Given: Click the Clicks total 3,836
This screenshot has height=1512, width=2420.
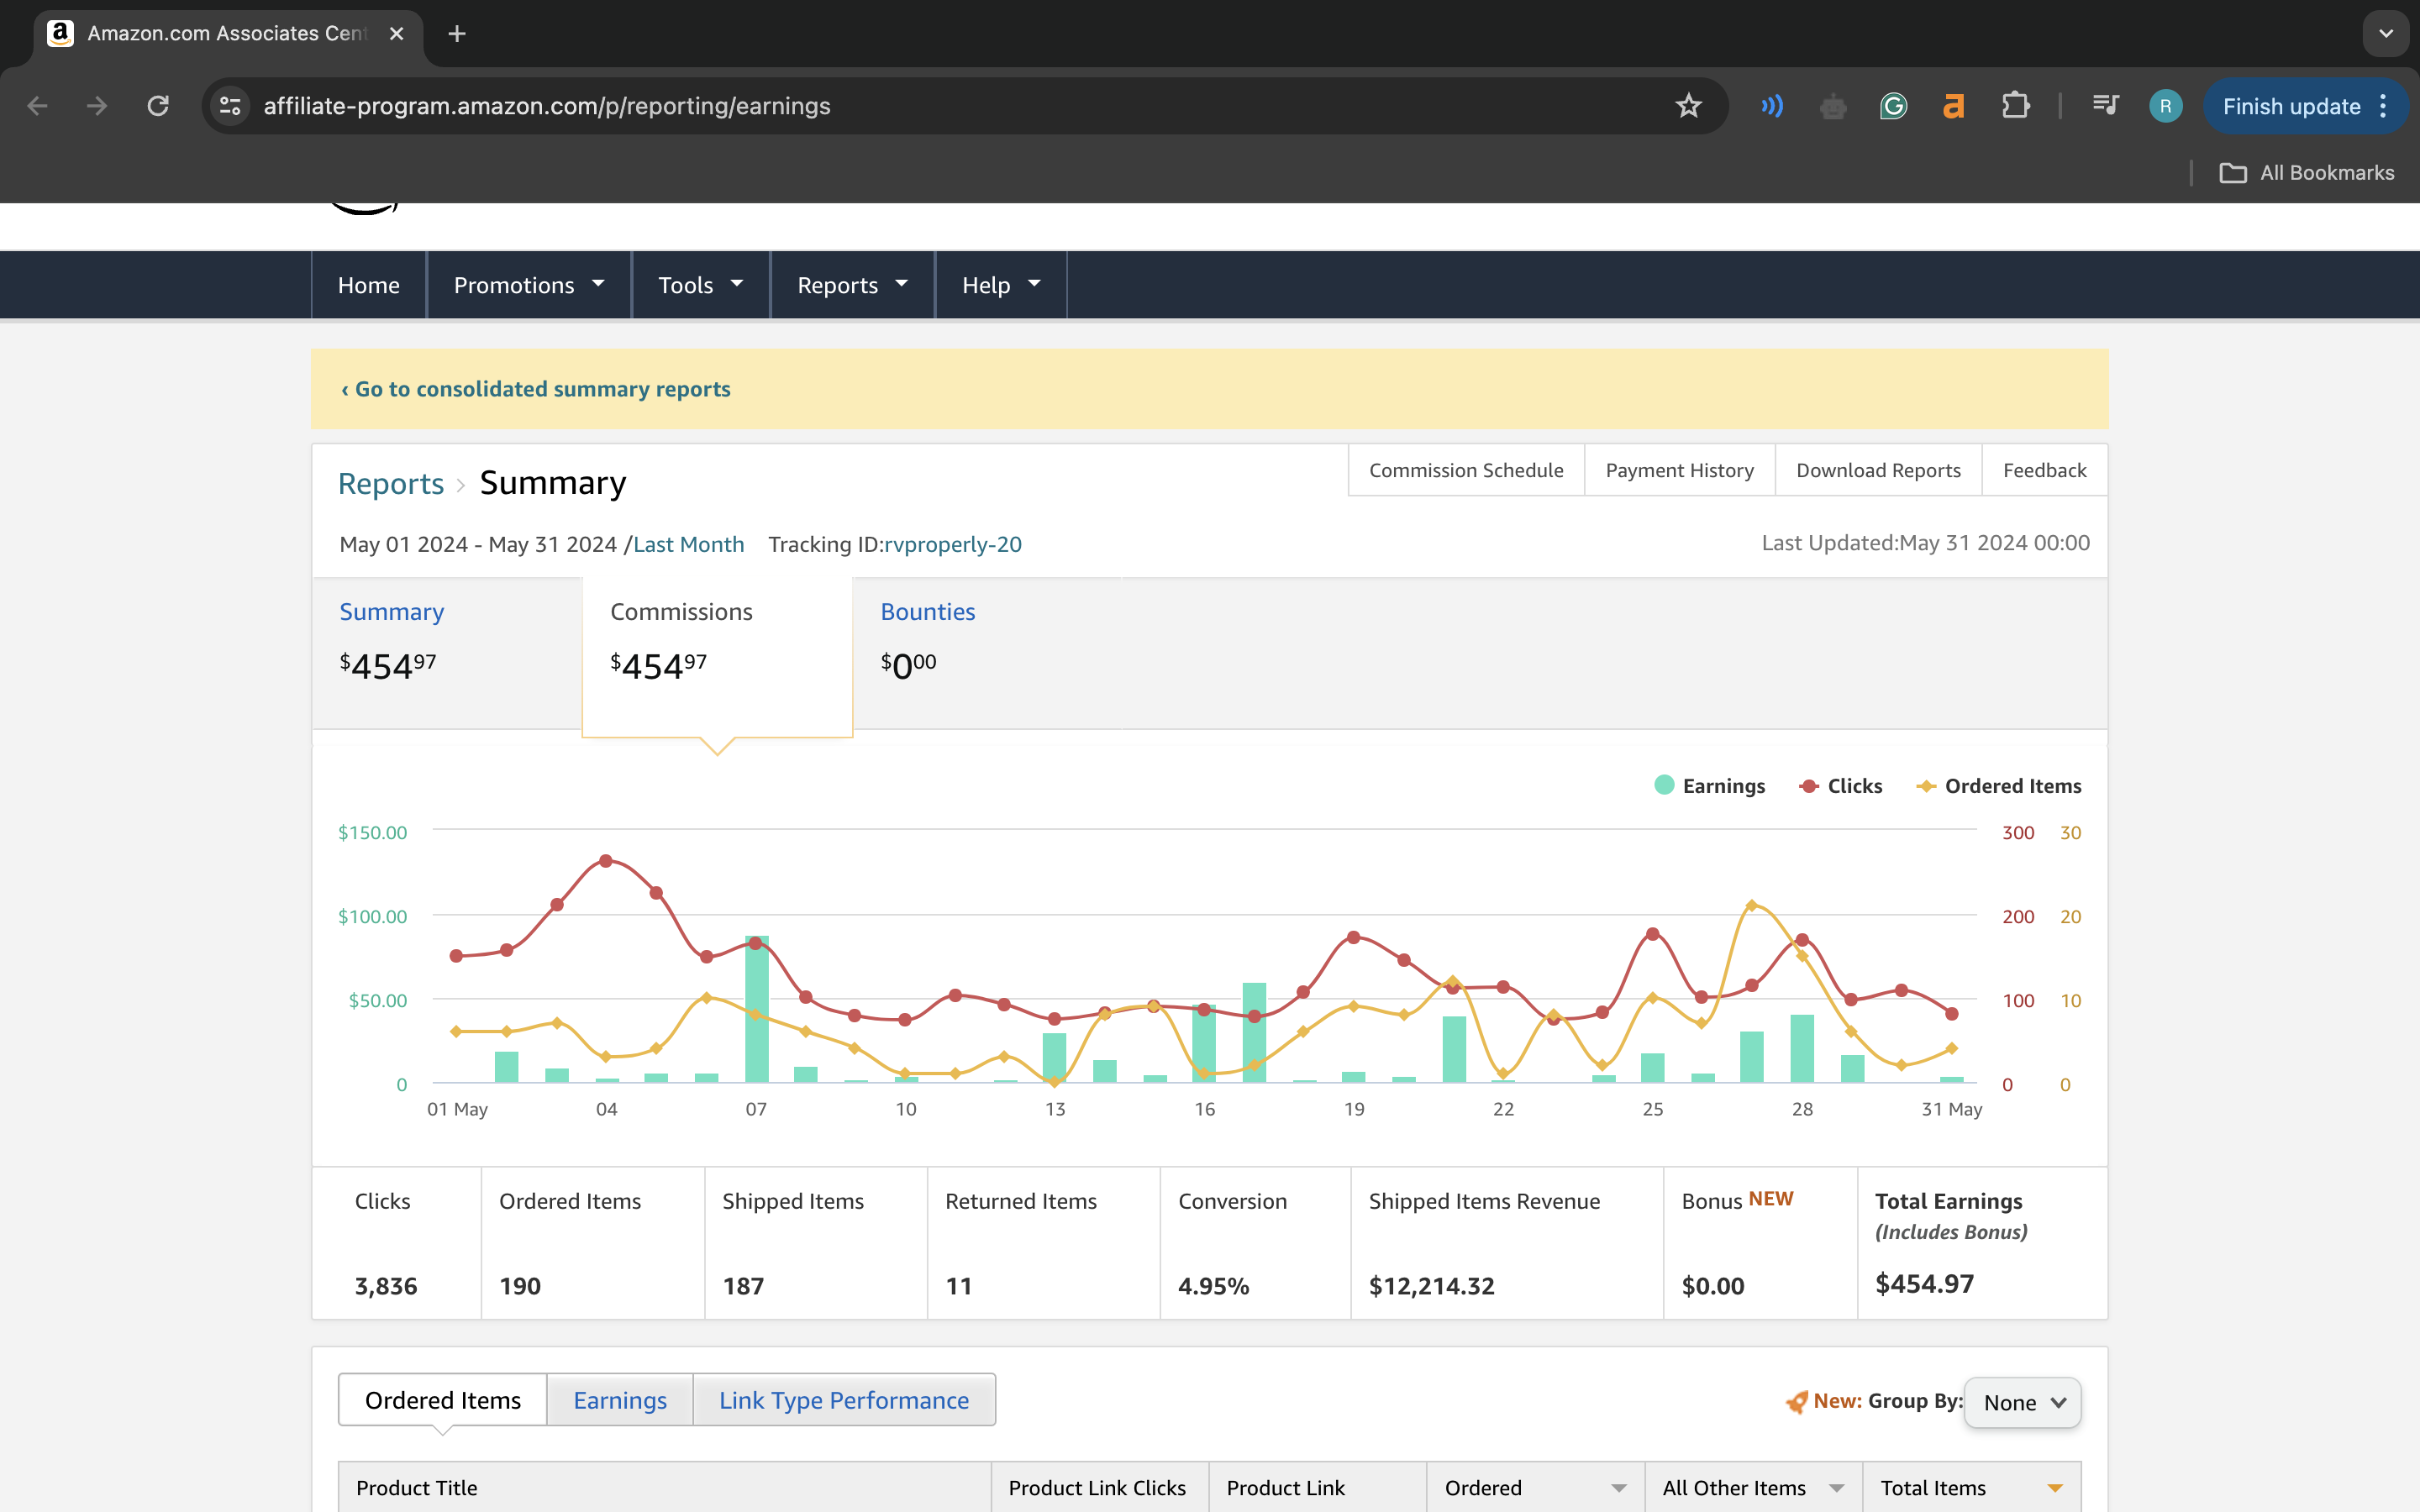Looking at the screenshot, I should (386, 1286).
